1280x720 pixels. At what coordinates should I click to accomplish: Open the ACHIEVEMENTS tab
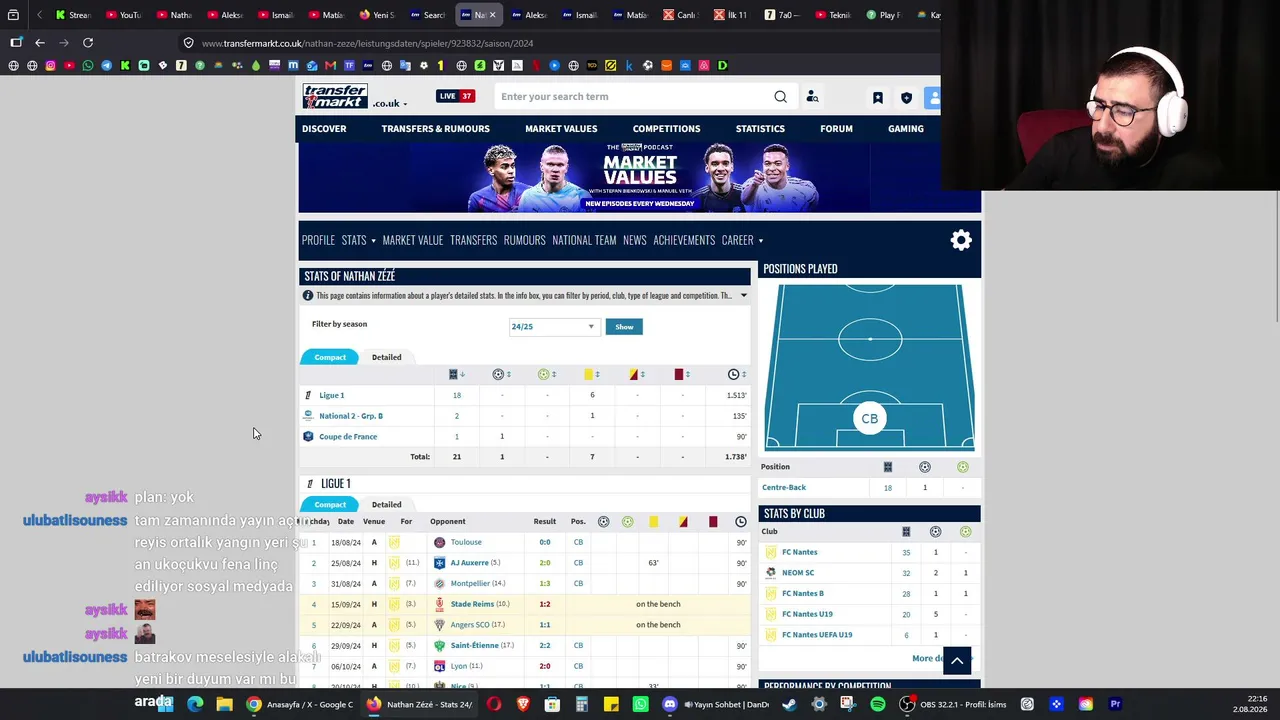(684, 240)
